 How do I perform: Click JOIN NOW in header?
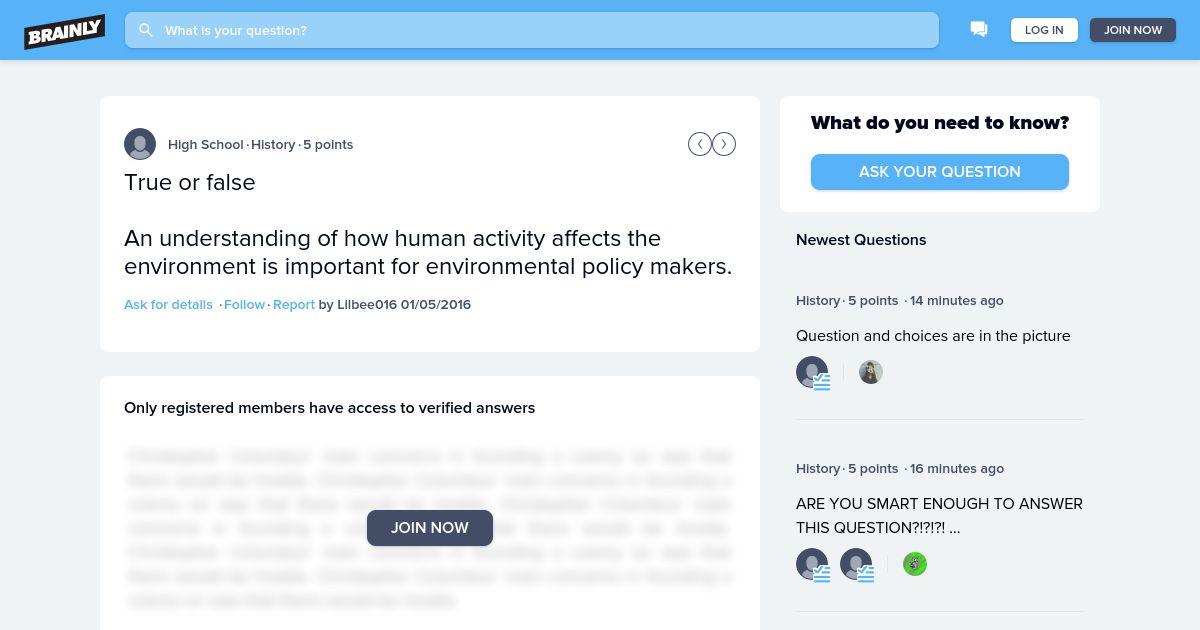tap(1133, 30)
